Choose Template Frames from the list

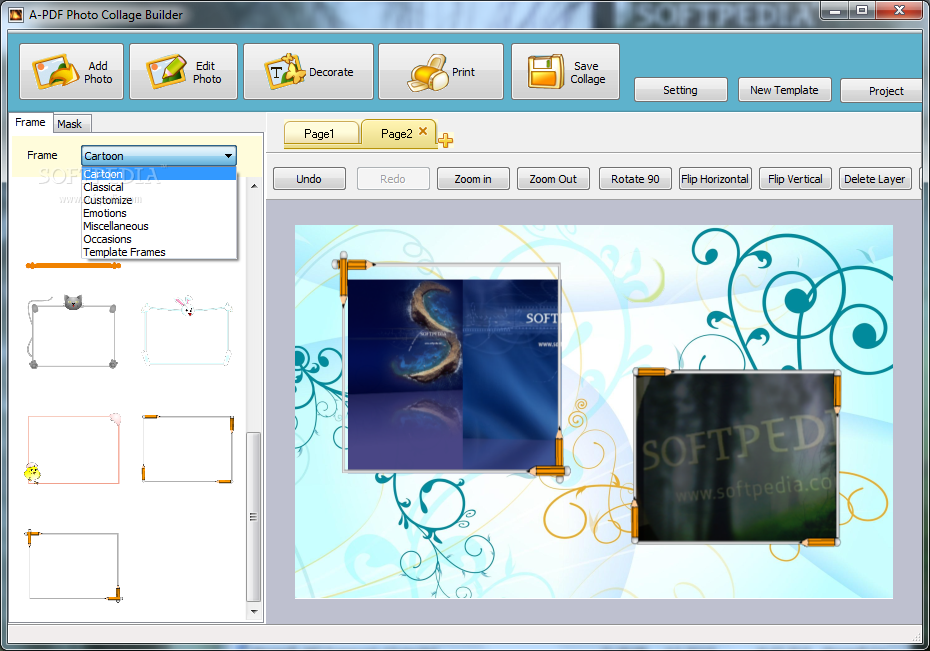[x=158, y=252]
